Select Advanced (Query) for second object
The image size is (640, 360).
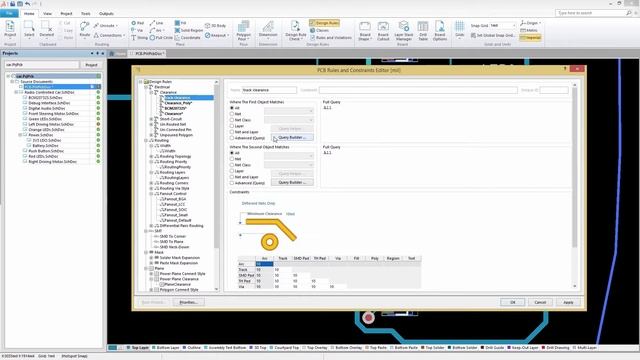(x=232, y=183)
